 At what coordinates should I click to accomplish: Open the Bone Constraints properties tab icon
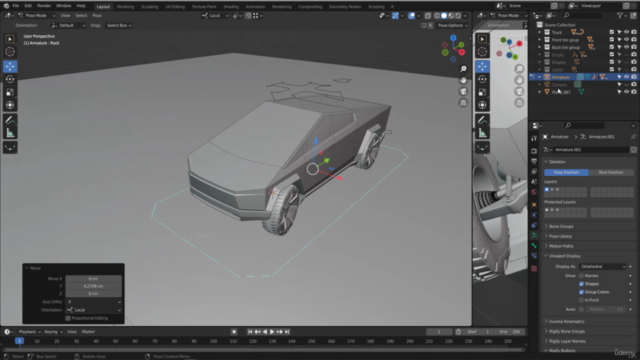point(534,256)
